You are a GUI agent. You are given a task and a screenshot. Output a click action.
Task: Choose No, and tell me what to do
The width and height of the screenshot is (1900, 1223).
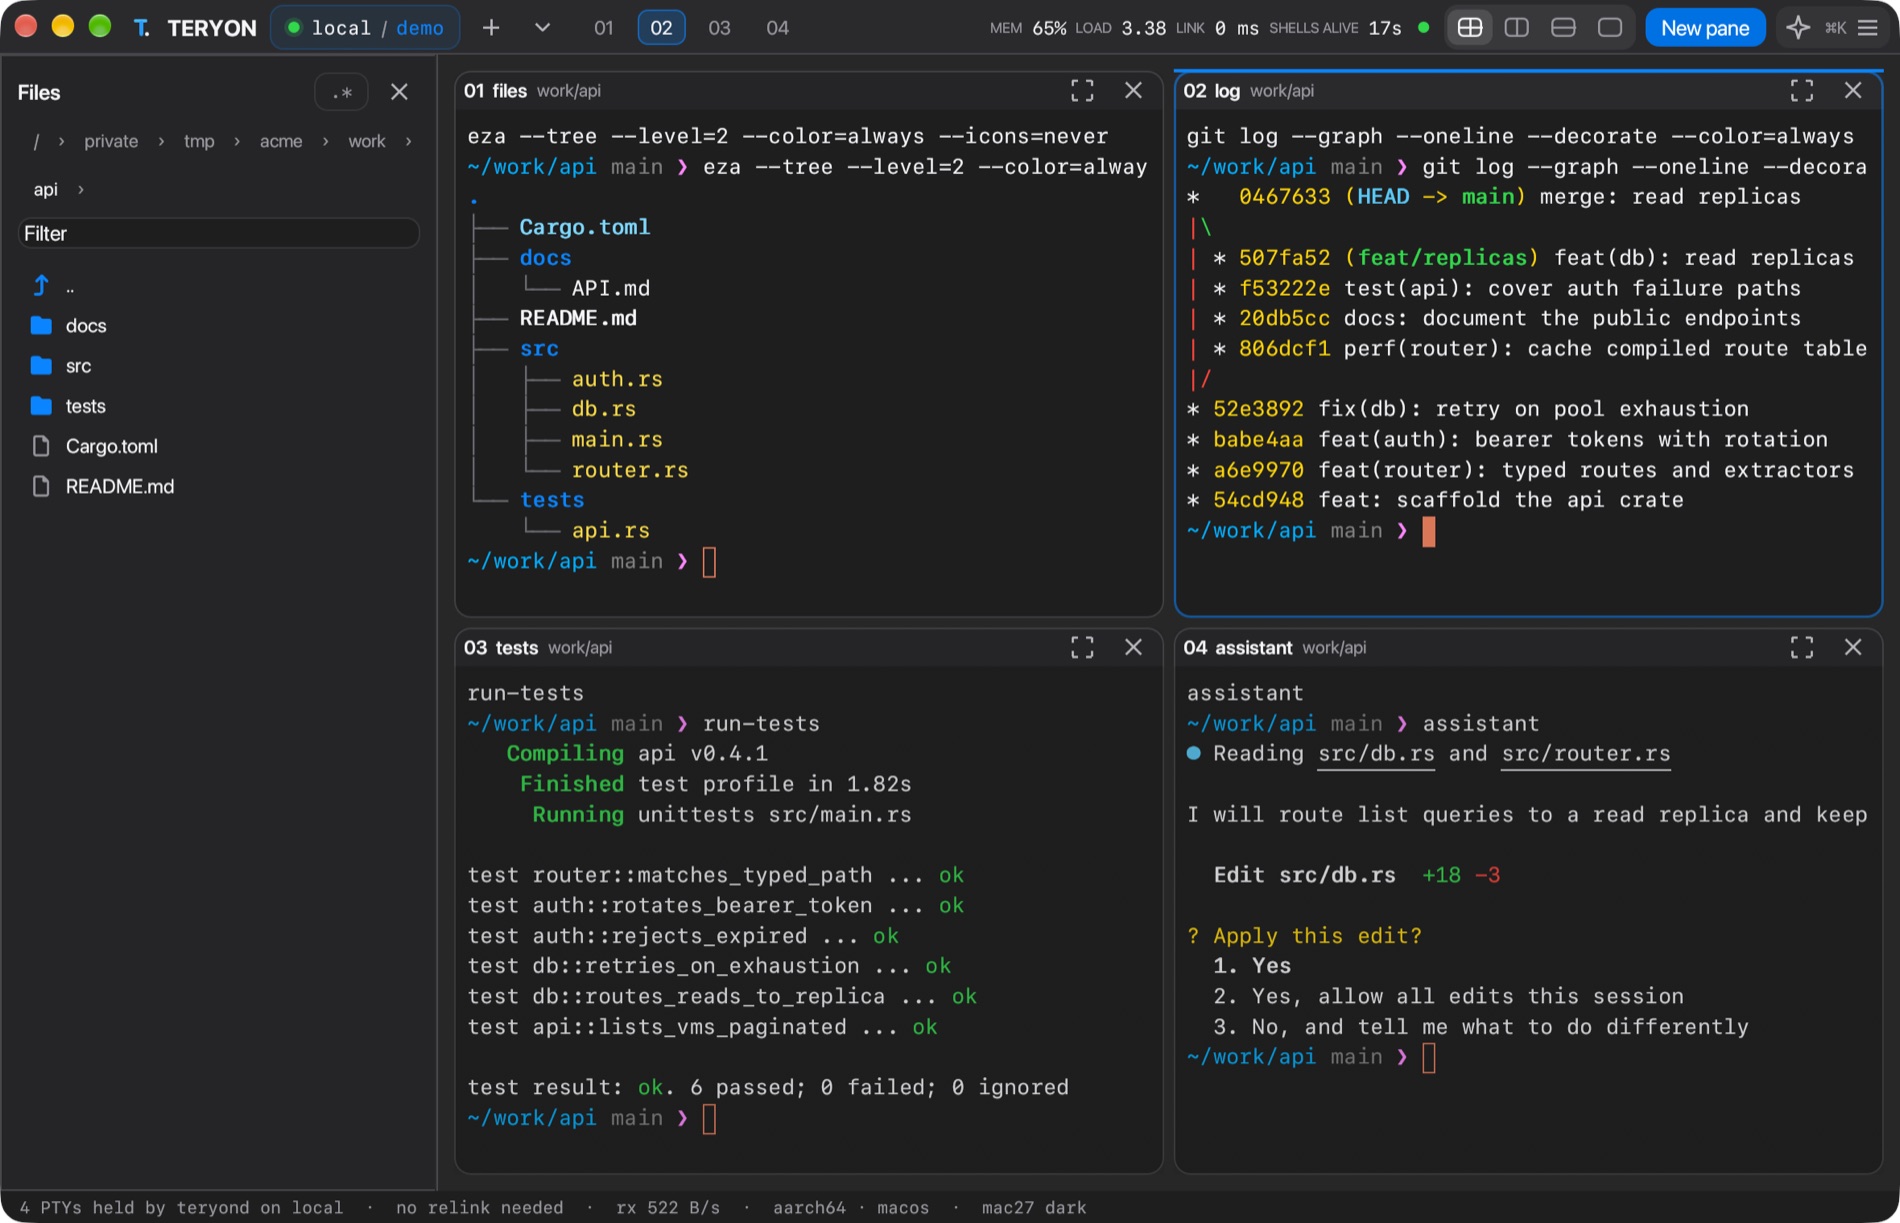point(1481,1027)
